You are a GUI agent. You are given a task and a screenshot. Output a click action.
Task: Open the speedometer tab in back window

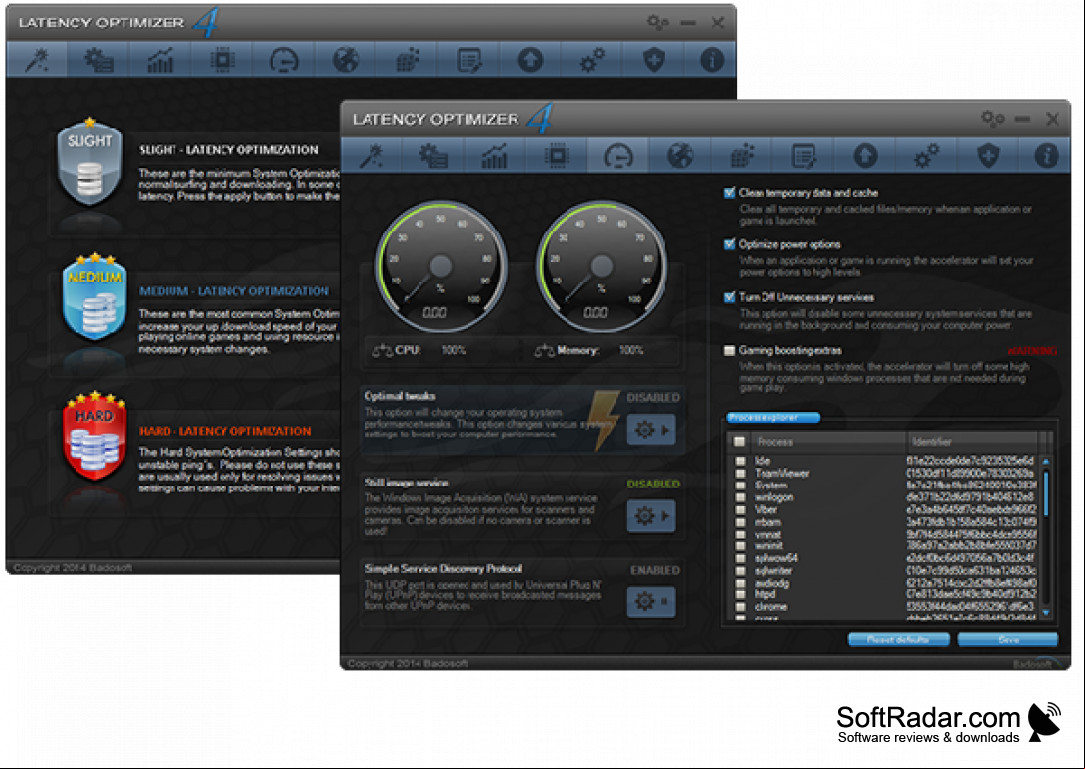click(284, 60)
